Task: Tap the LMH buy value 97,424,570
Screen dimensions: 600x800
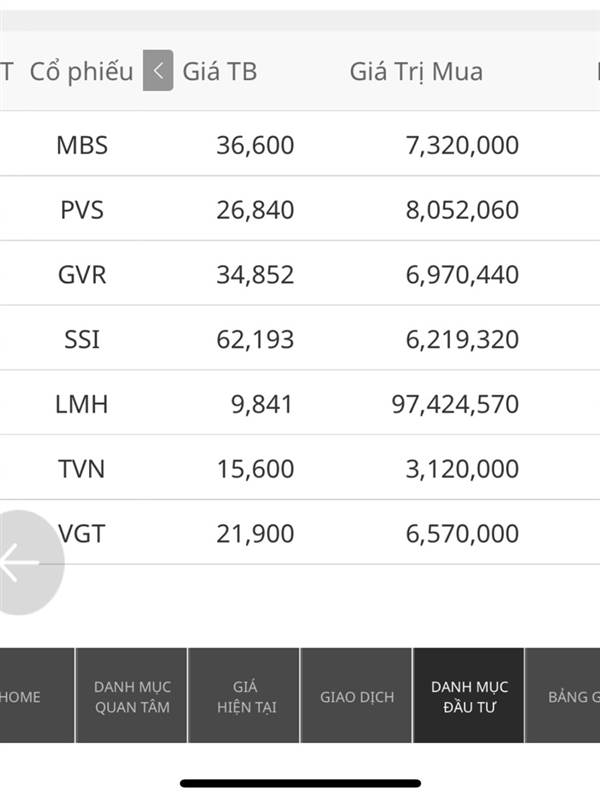Action: (x=455, y=404)
